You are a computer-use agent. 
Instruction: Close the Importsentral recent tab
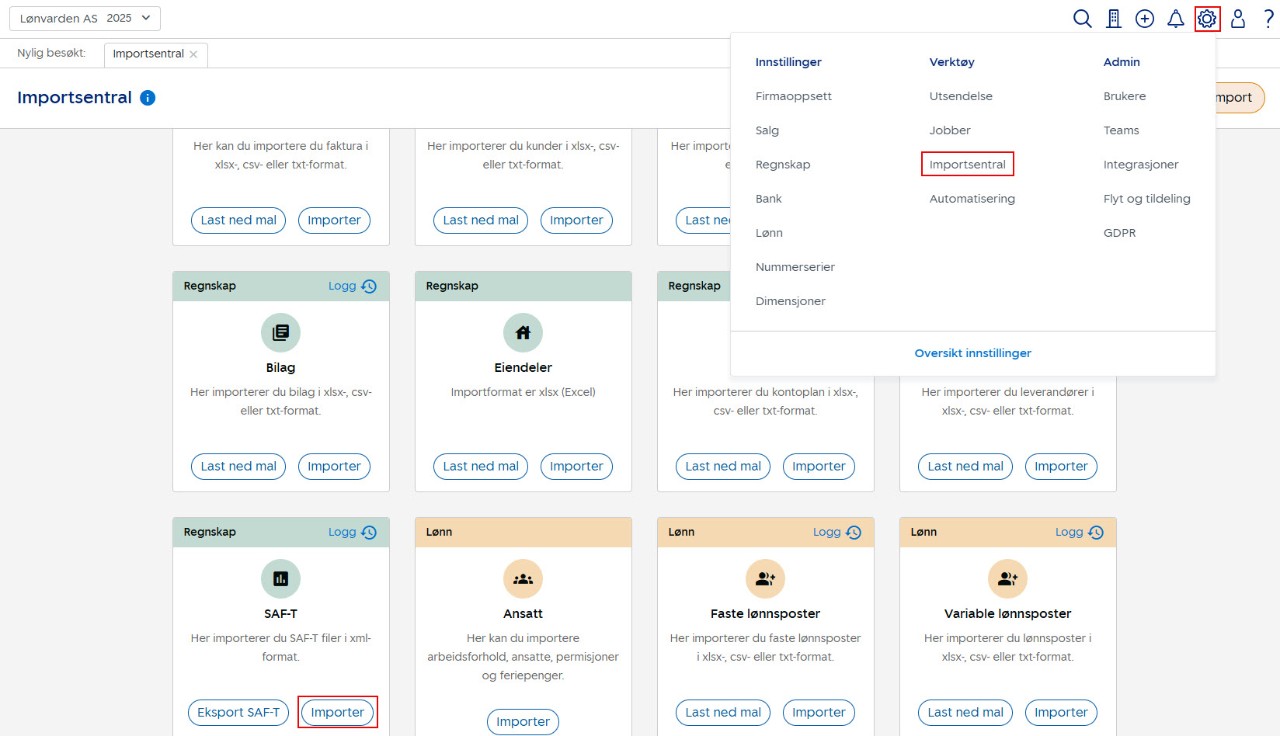[x=193, y=54]
